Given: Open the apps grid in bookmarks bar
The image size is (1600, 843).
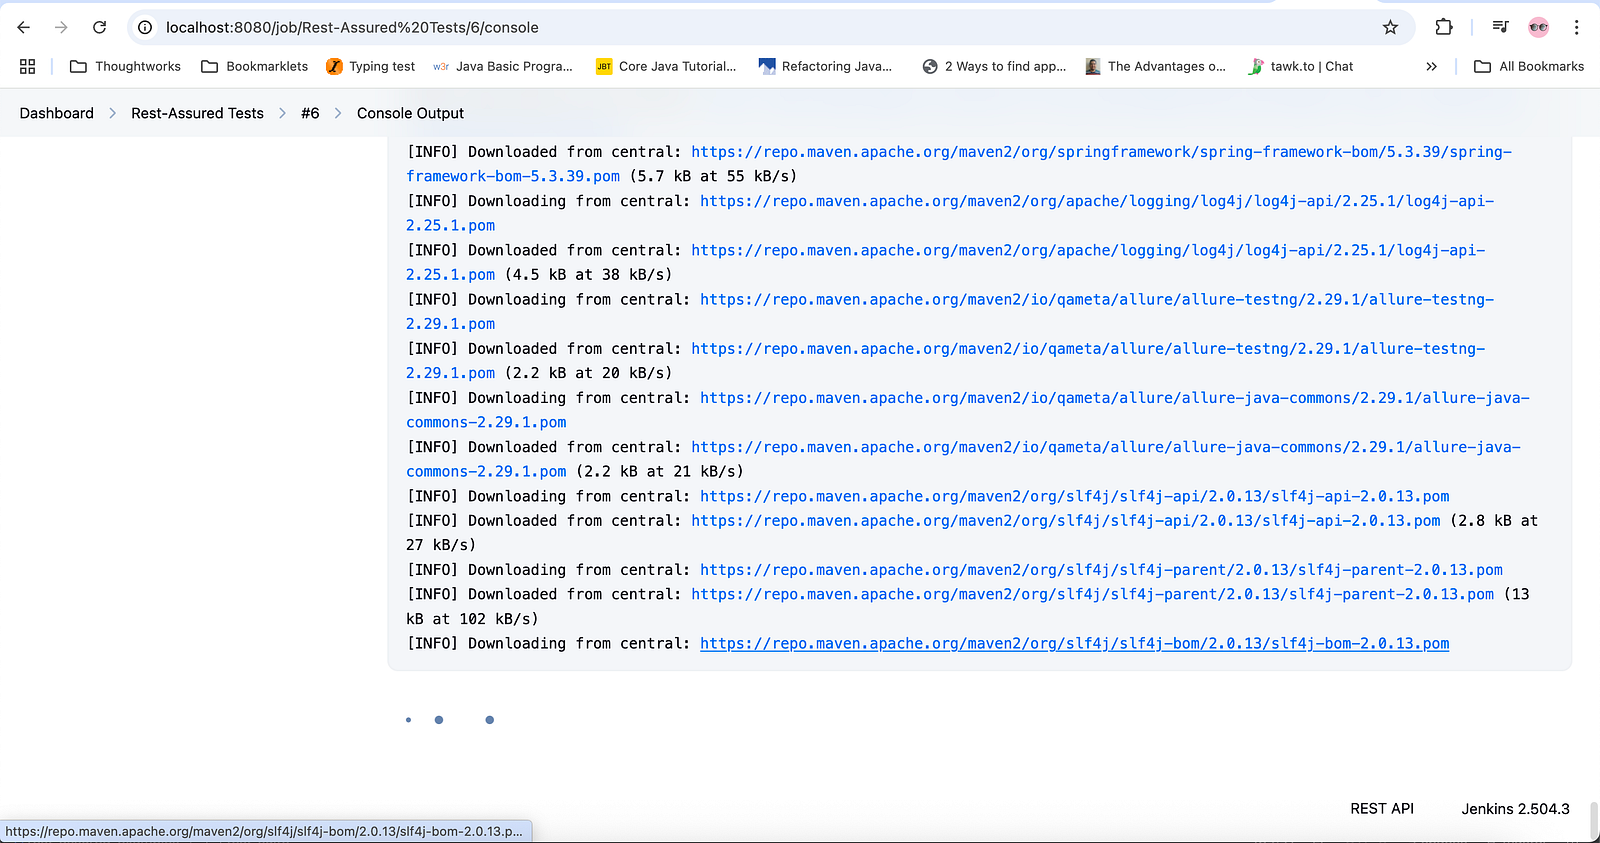Looking at the screenshot, I should click(28, 66).
